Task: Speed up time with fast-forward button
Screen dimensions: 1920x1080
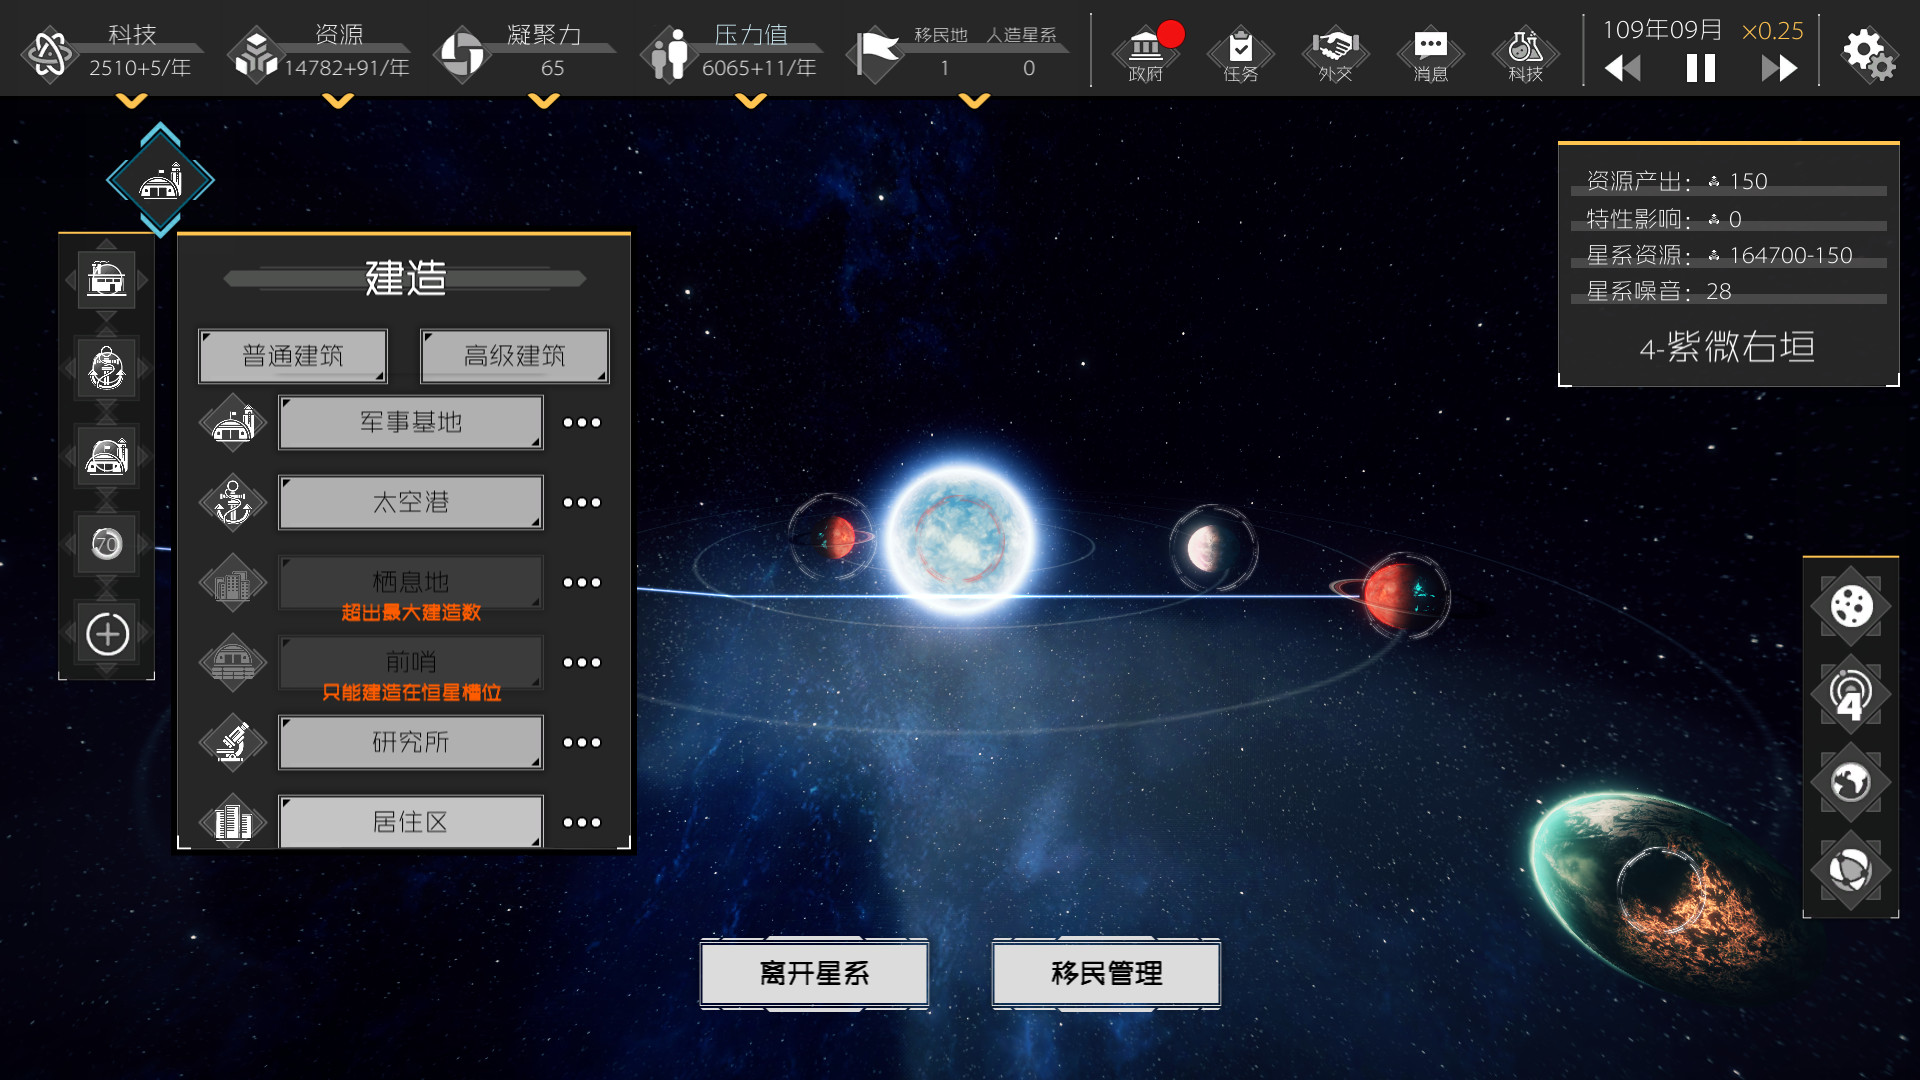Action: pyautogui.click(x=1778, y=68)
